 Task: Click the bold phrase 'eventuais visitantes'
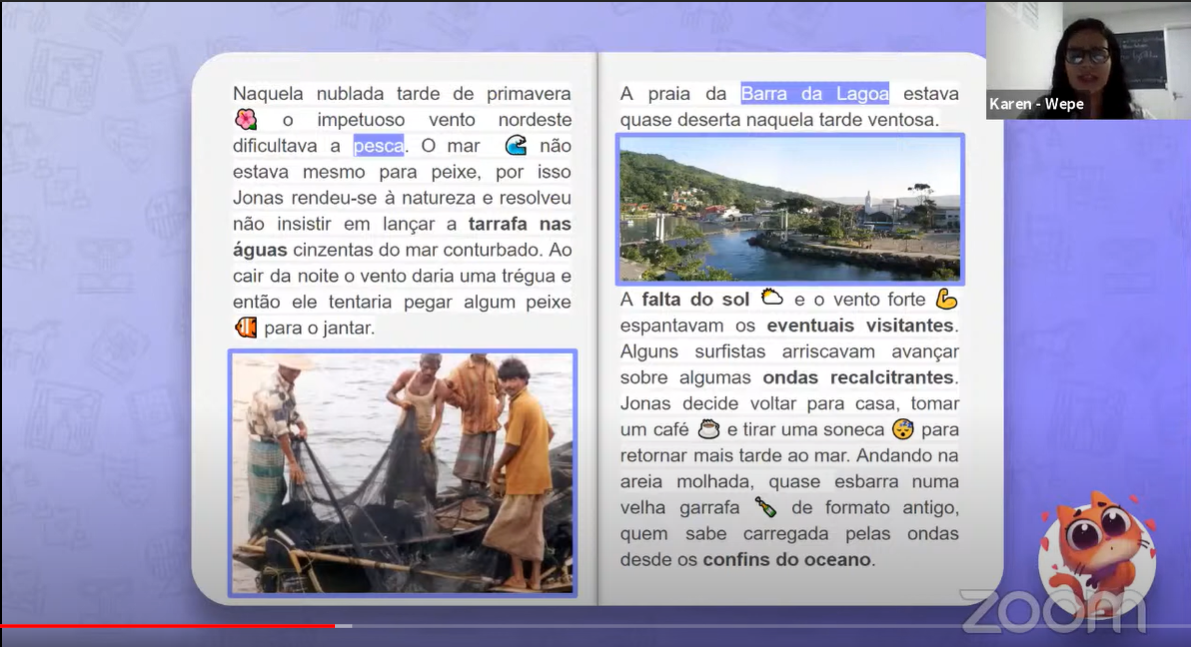point(860,326)
